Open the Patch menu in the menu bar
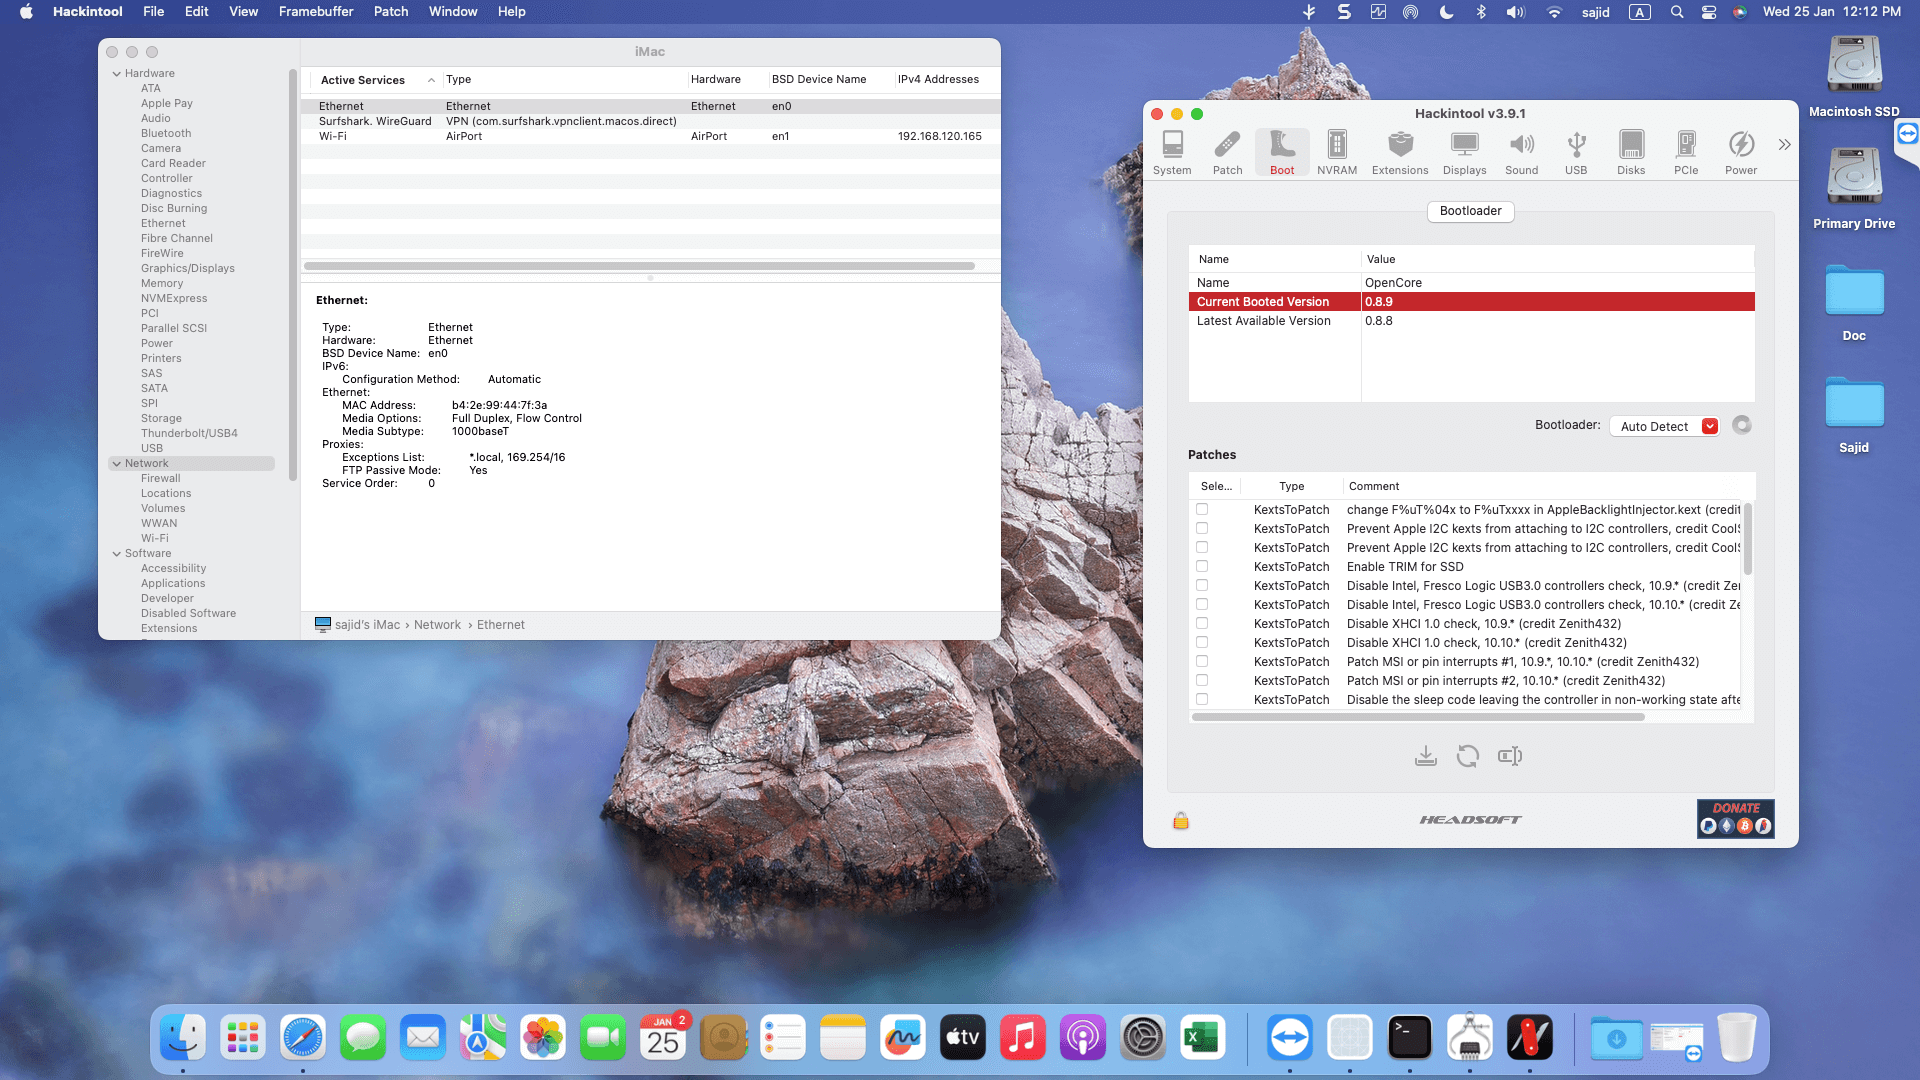Viewport: 1920px width, 1080px height. coord(391,12)
